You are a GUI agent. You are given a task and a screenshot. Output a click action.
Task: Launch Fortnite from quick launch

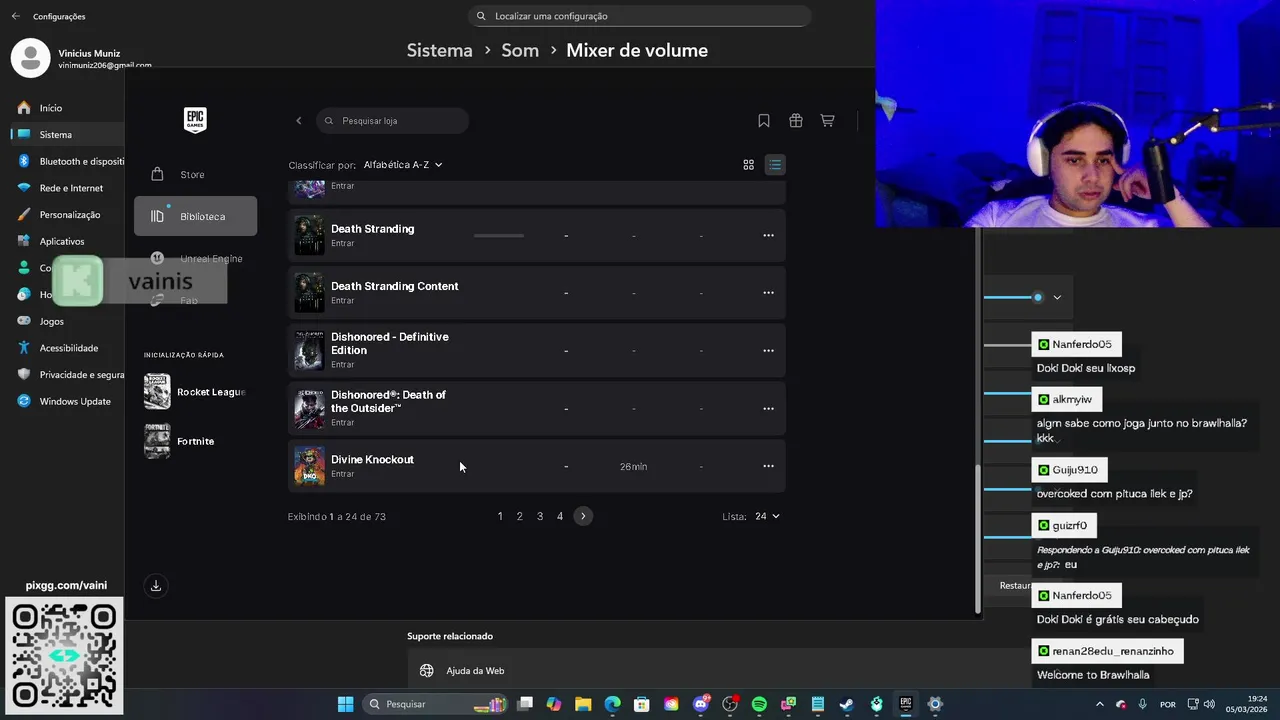click(x=180, y=441)
